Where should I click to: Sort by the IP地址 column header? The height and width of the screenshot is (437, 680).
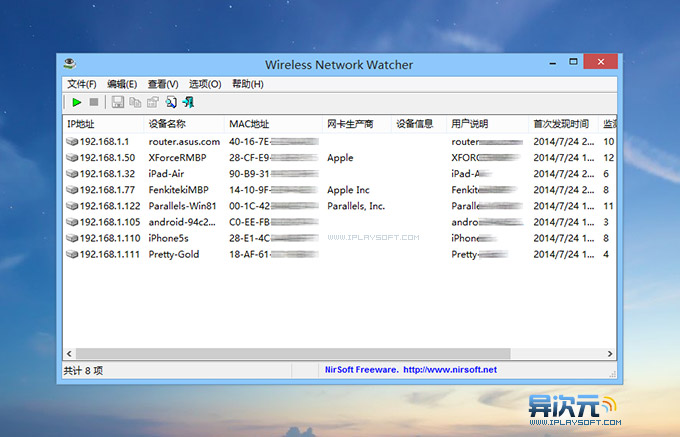tap(103, 124)
